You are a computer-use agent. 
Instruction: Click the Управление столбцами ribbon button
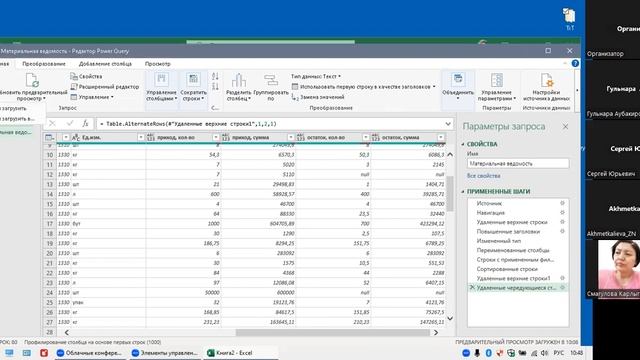click(x=161, y=87)
